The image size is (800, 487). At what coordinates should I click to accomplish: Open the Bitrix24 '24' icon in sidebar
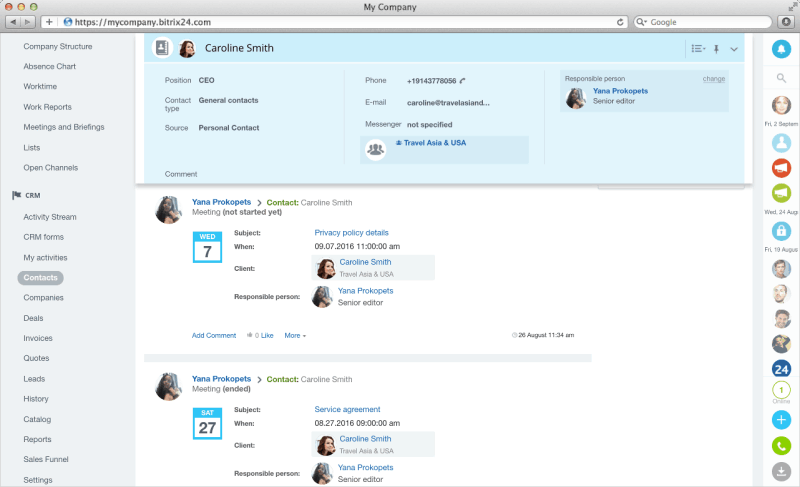pos(781,369)
